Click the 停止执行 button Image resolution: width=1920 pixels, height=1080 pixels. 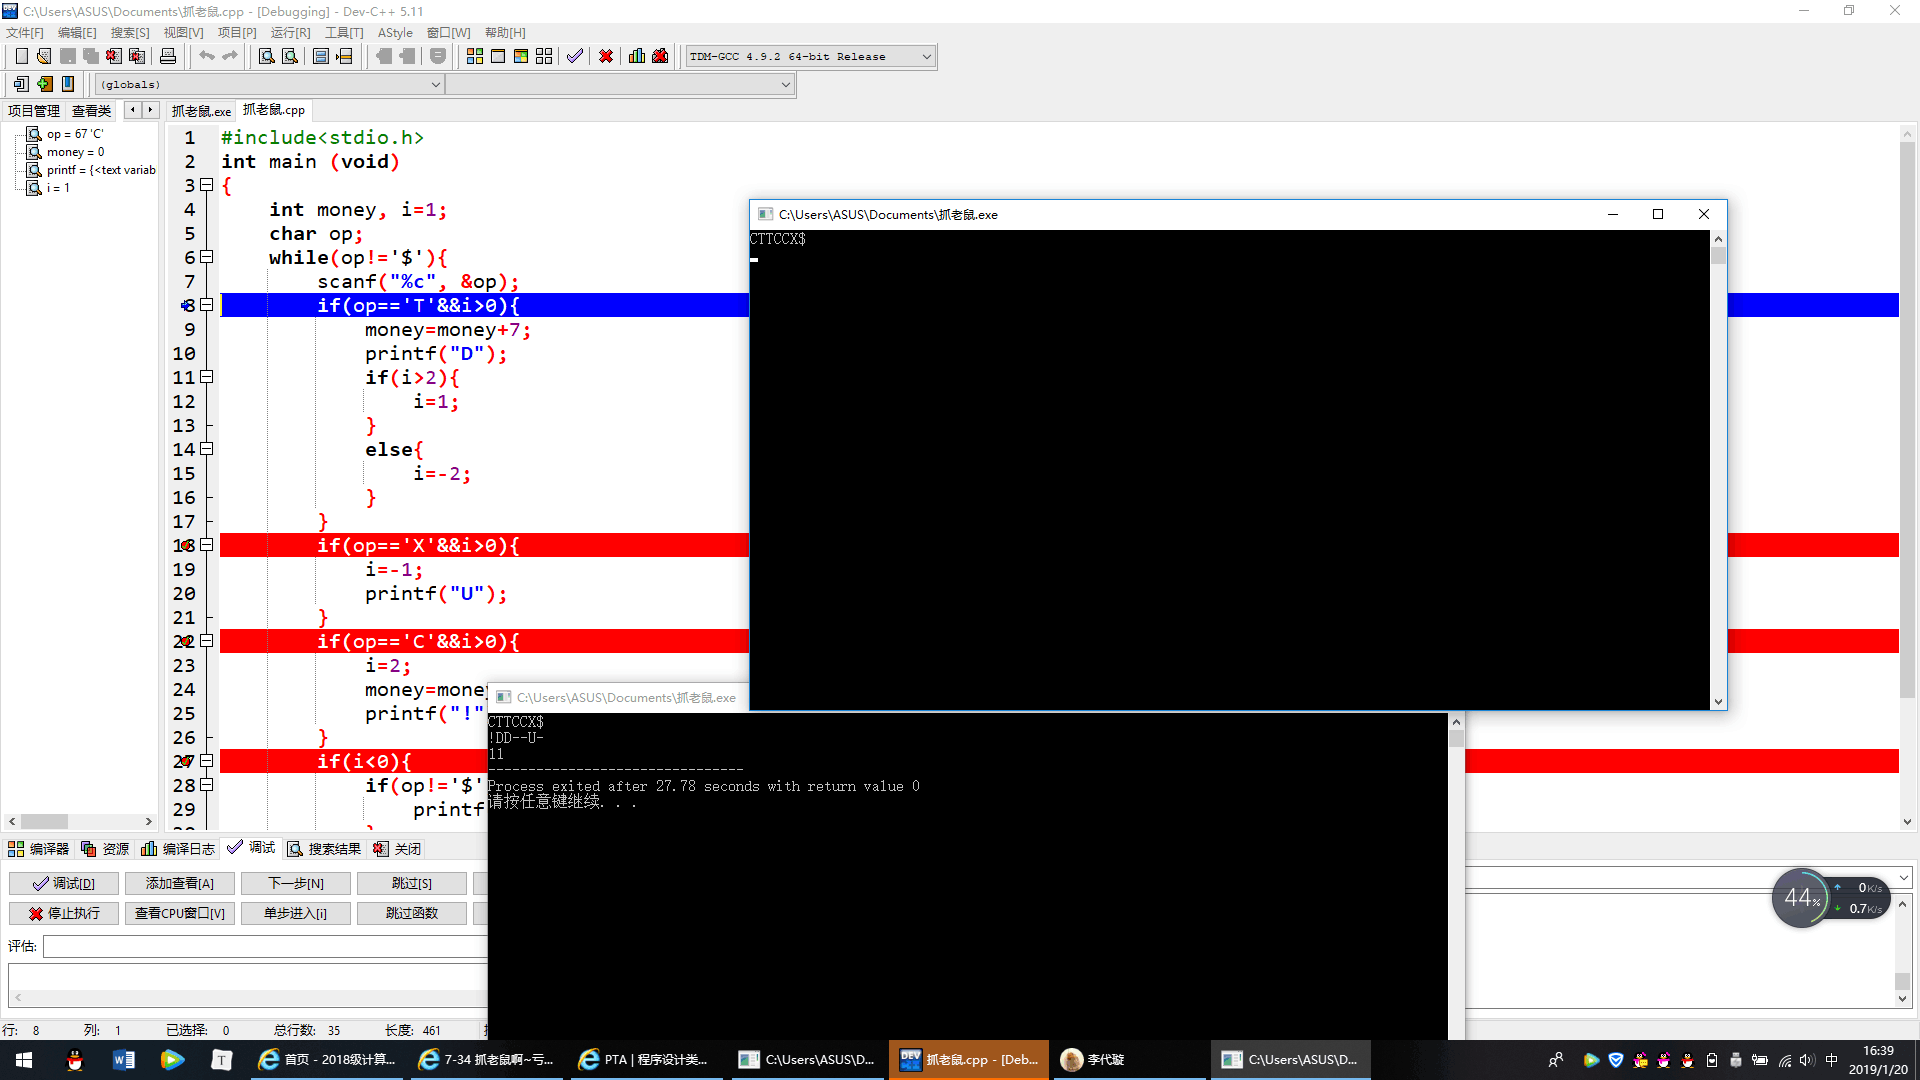coord(64,913)
